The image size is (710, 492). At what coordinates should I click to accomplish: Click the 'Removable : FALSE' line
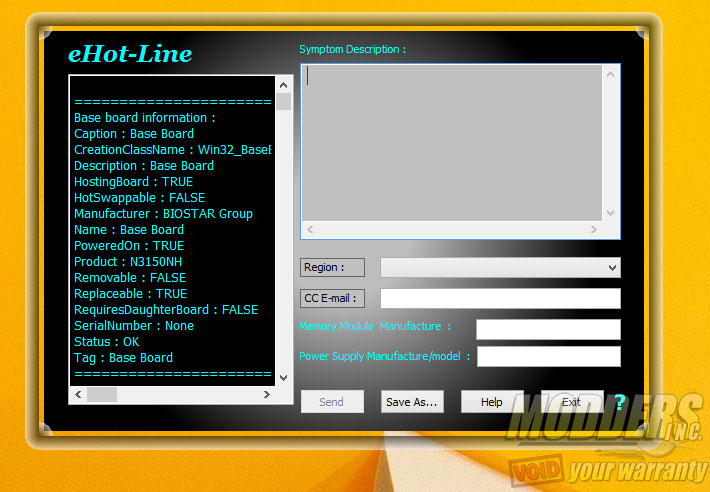(130, 278)
